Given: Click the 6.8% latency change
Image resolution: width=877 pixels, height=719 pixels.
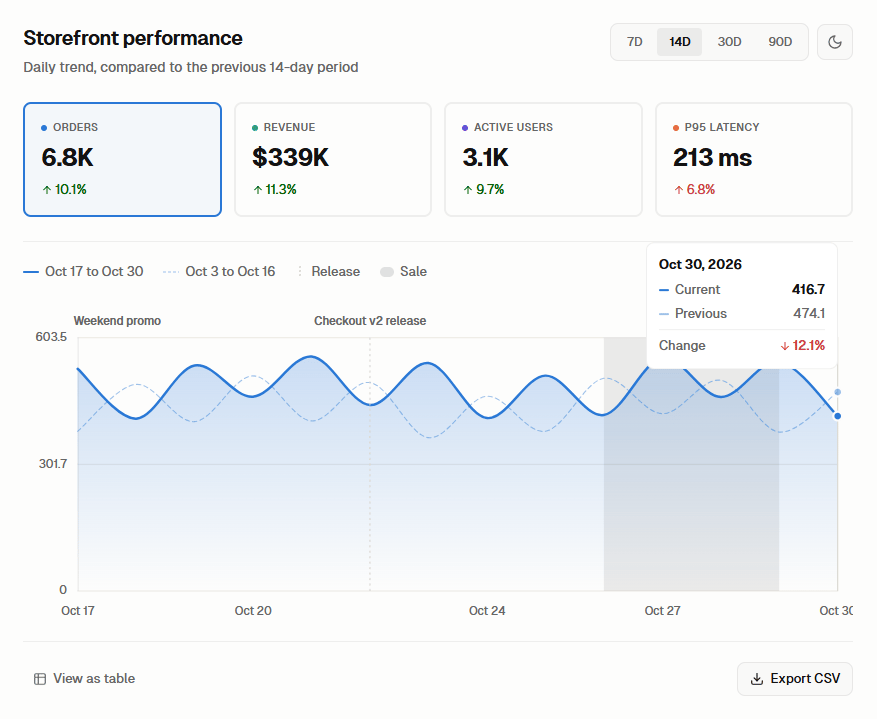Looking at the screenshot, I should click(694, 190).
